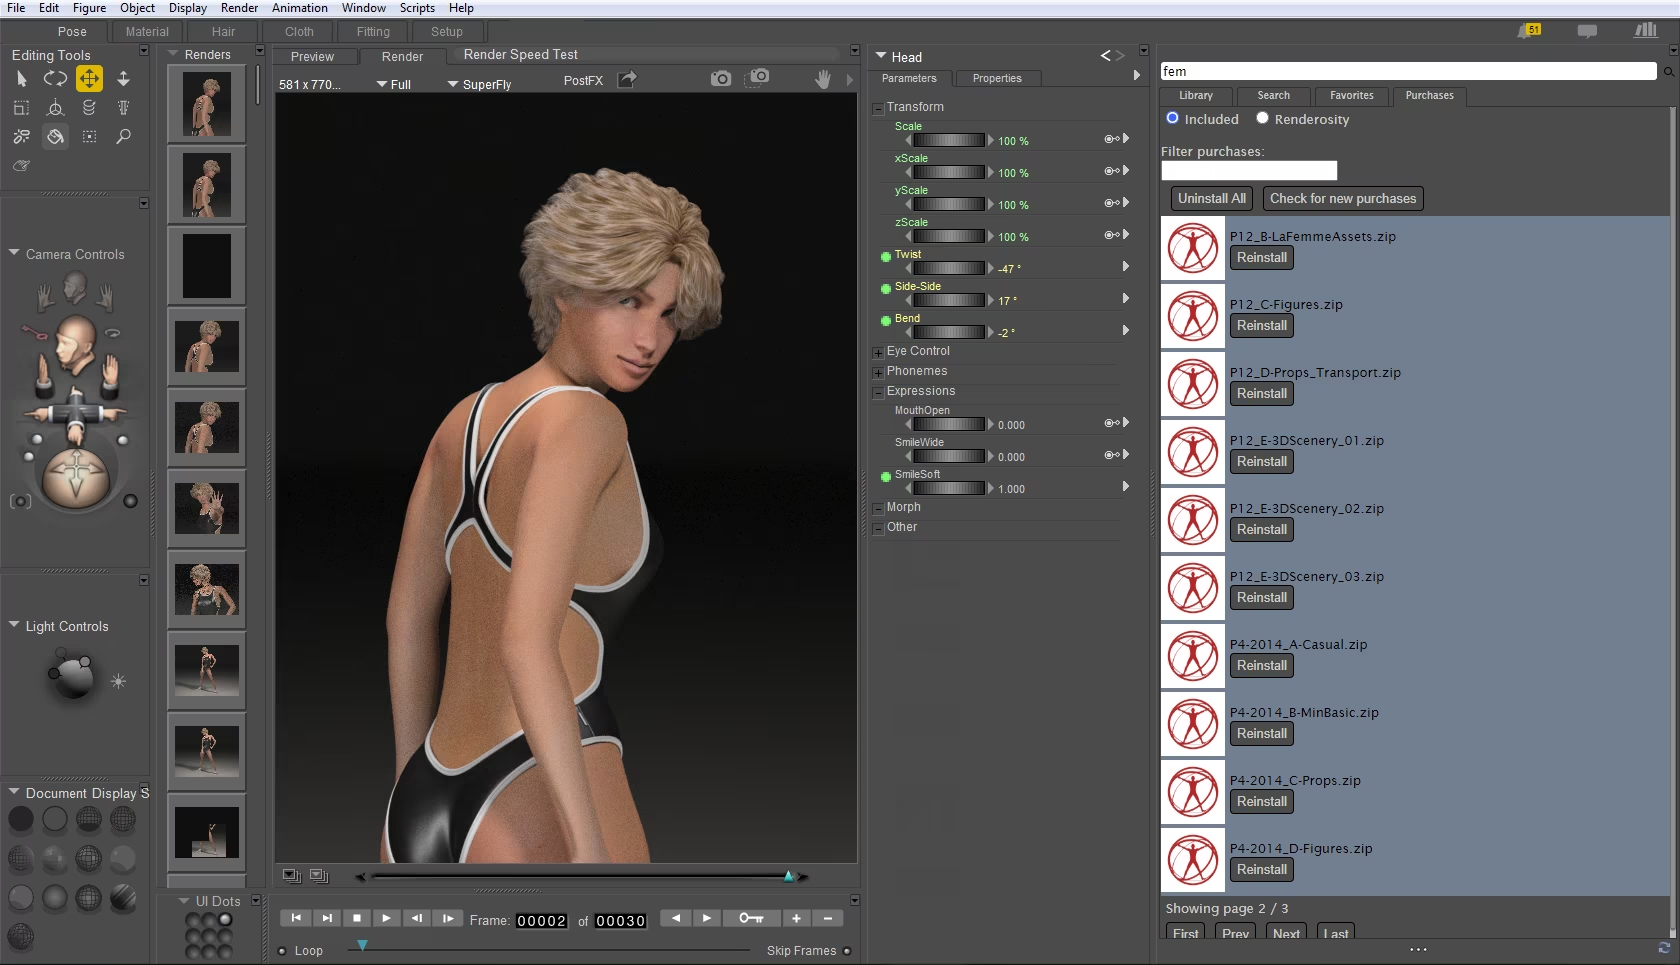Select the Renderosity radio button
The width and height of the screenshot is (1680, 965).
tap(1262, 118)
